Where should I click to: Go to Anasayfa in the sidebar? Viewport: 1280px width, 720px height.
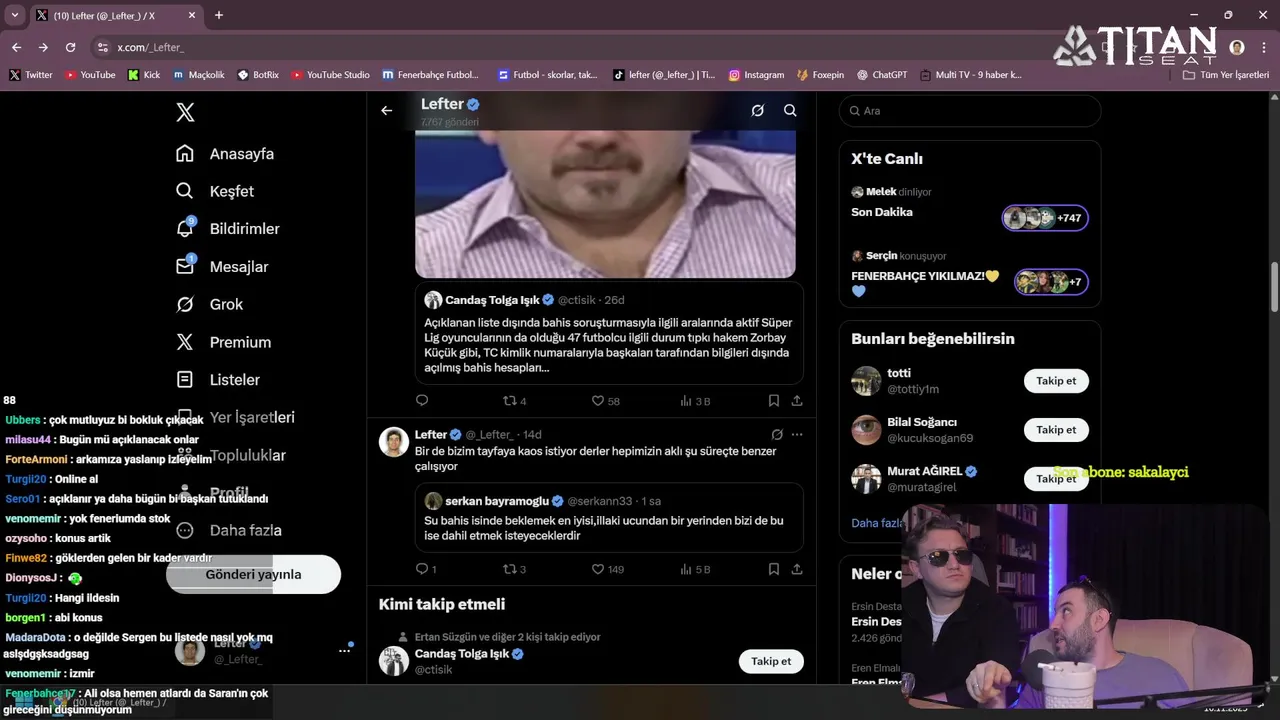pos(225,154)
